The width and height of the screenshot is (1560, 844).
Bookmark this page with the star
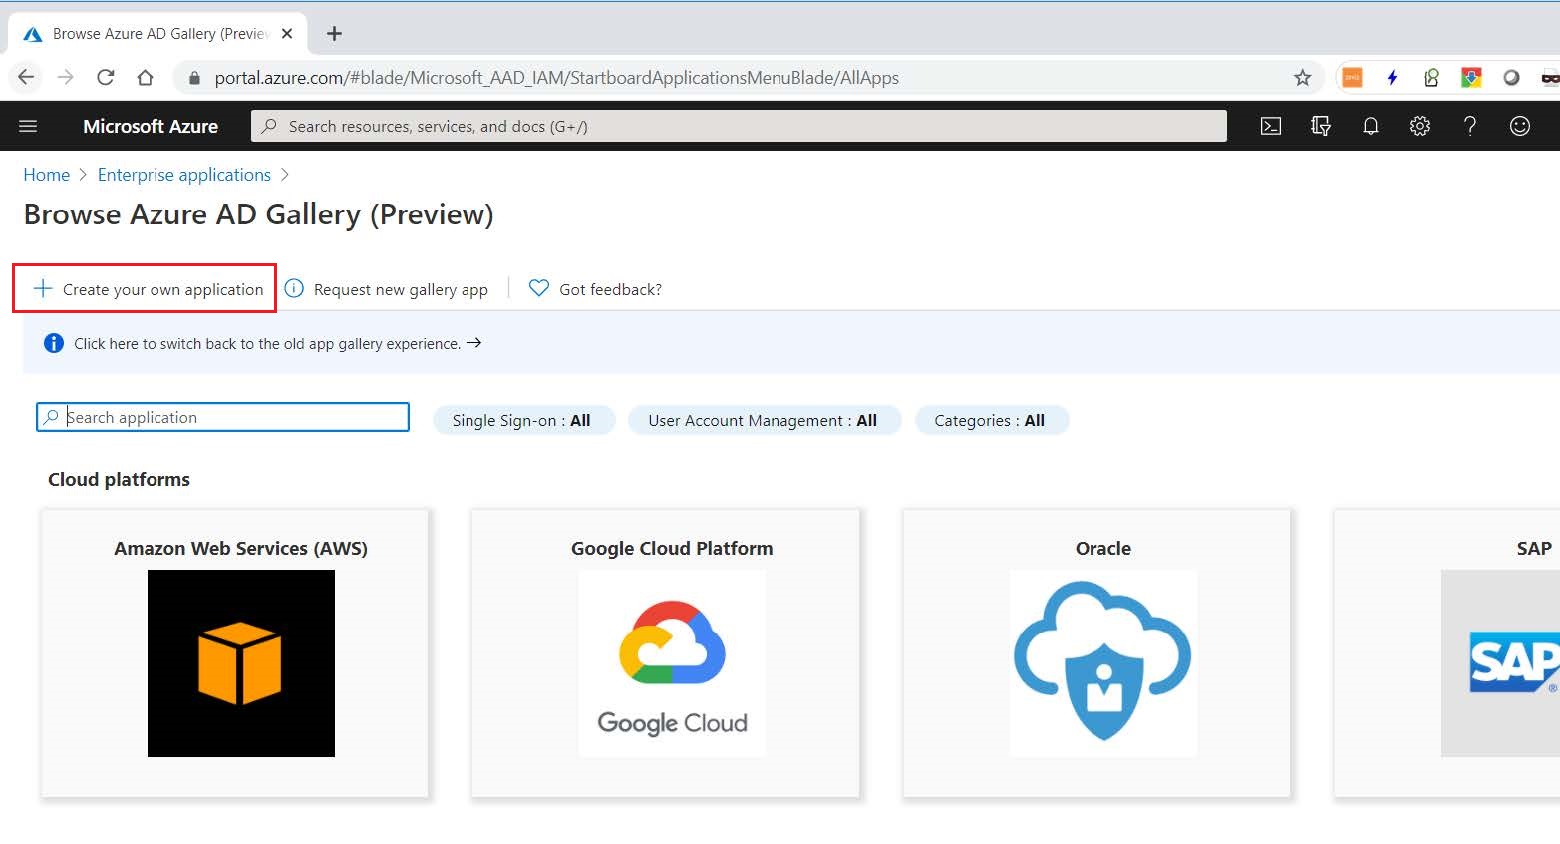coord(1302,77)
